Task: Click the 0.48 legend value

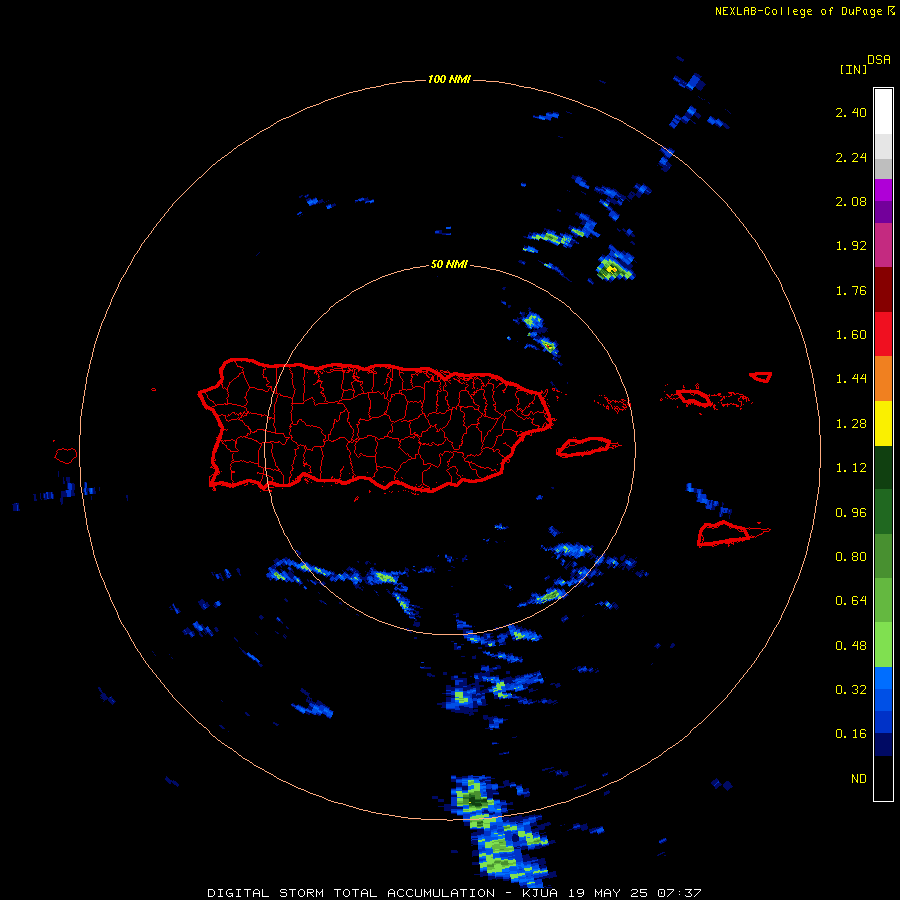Action: (851, 646)
